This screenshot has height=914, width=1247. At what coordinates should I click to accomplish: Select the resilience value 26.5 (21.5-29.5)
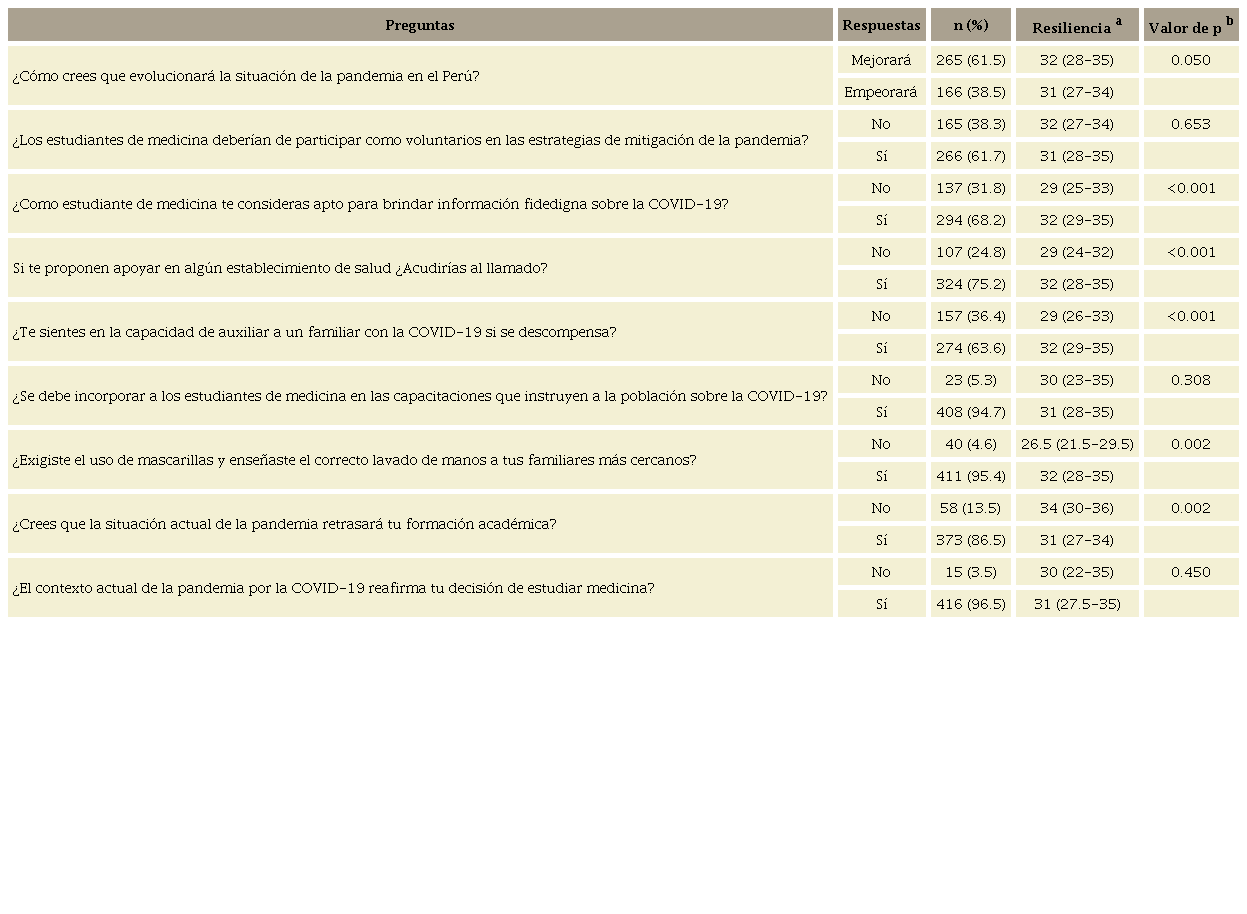click(1076, 444)
